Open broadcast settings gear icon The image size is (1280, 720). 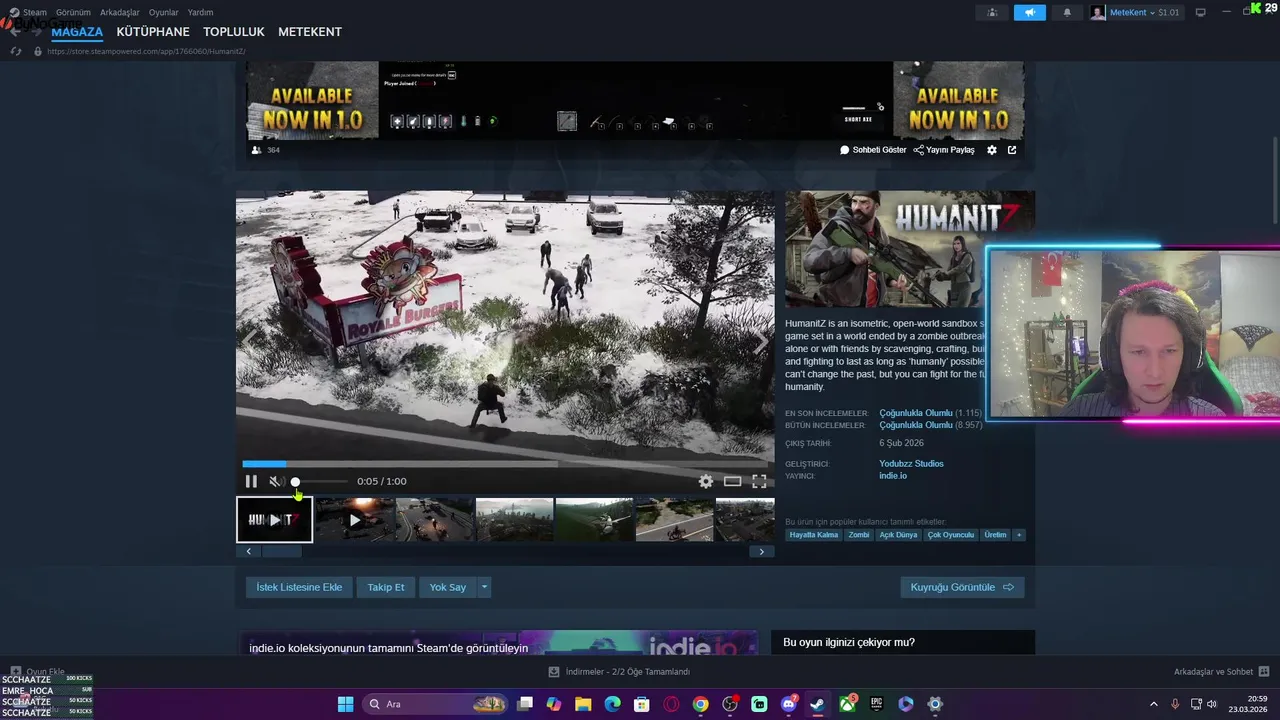992,150
